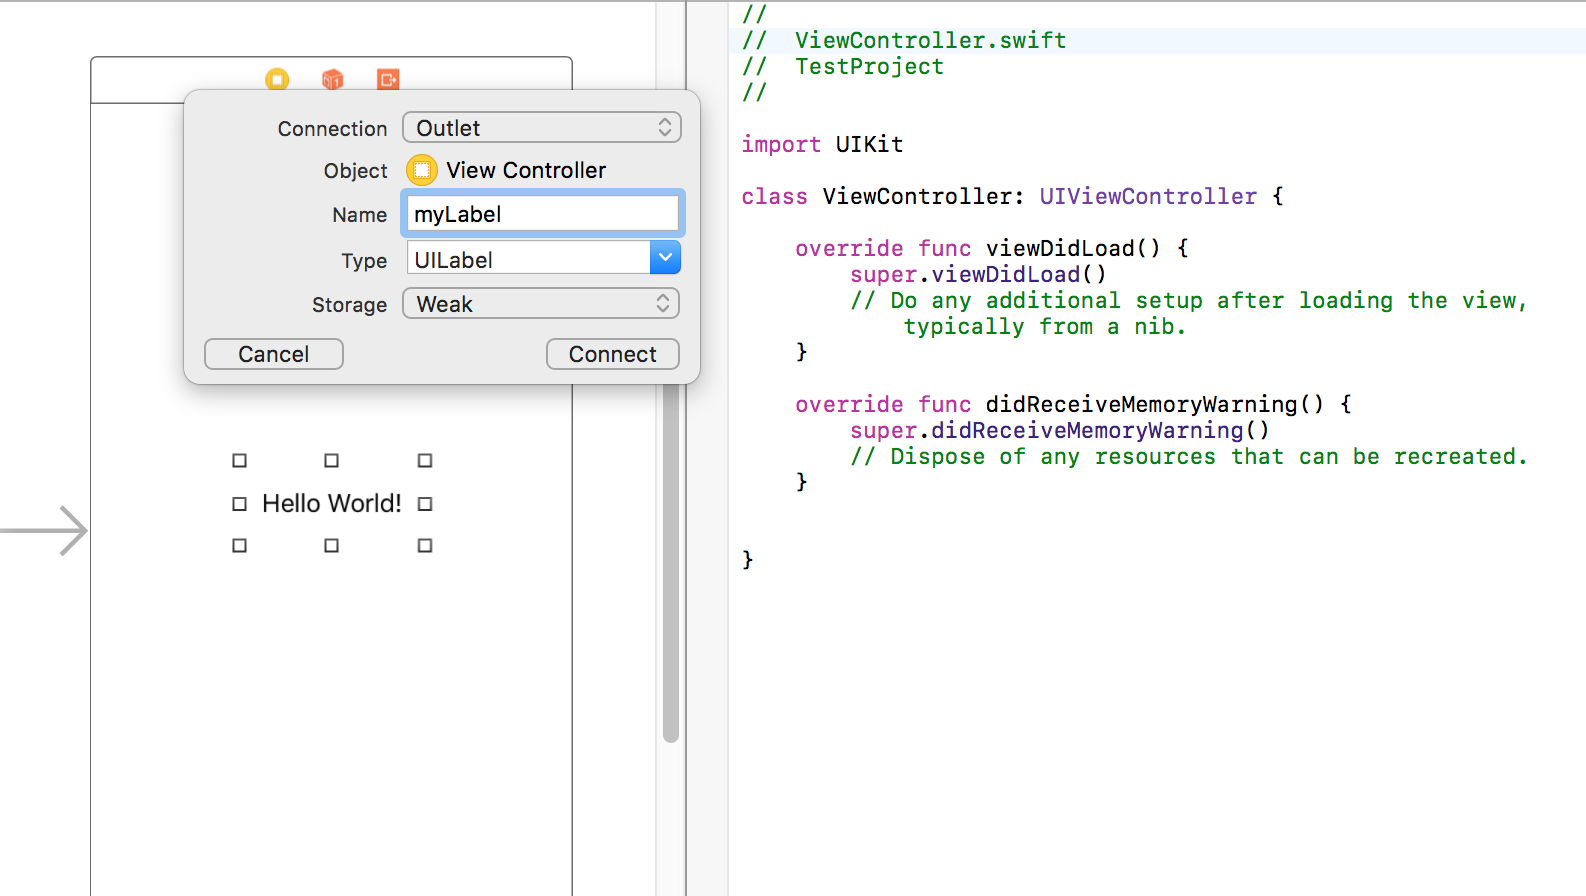Click the '// TestProject' comment line
The image size is (1586, 896).
coord(843,66)
